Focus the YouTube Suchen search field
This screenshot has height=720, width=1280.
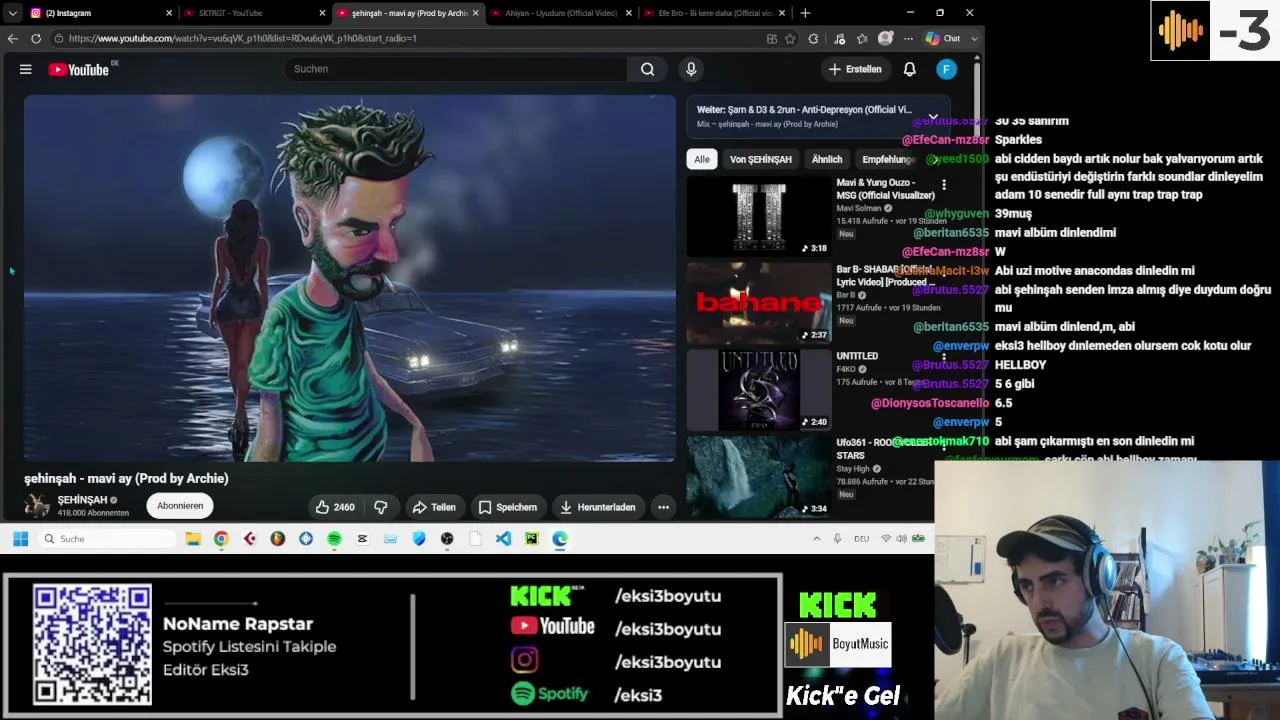456,69
